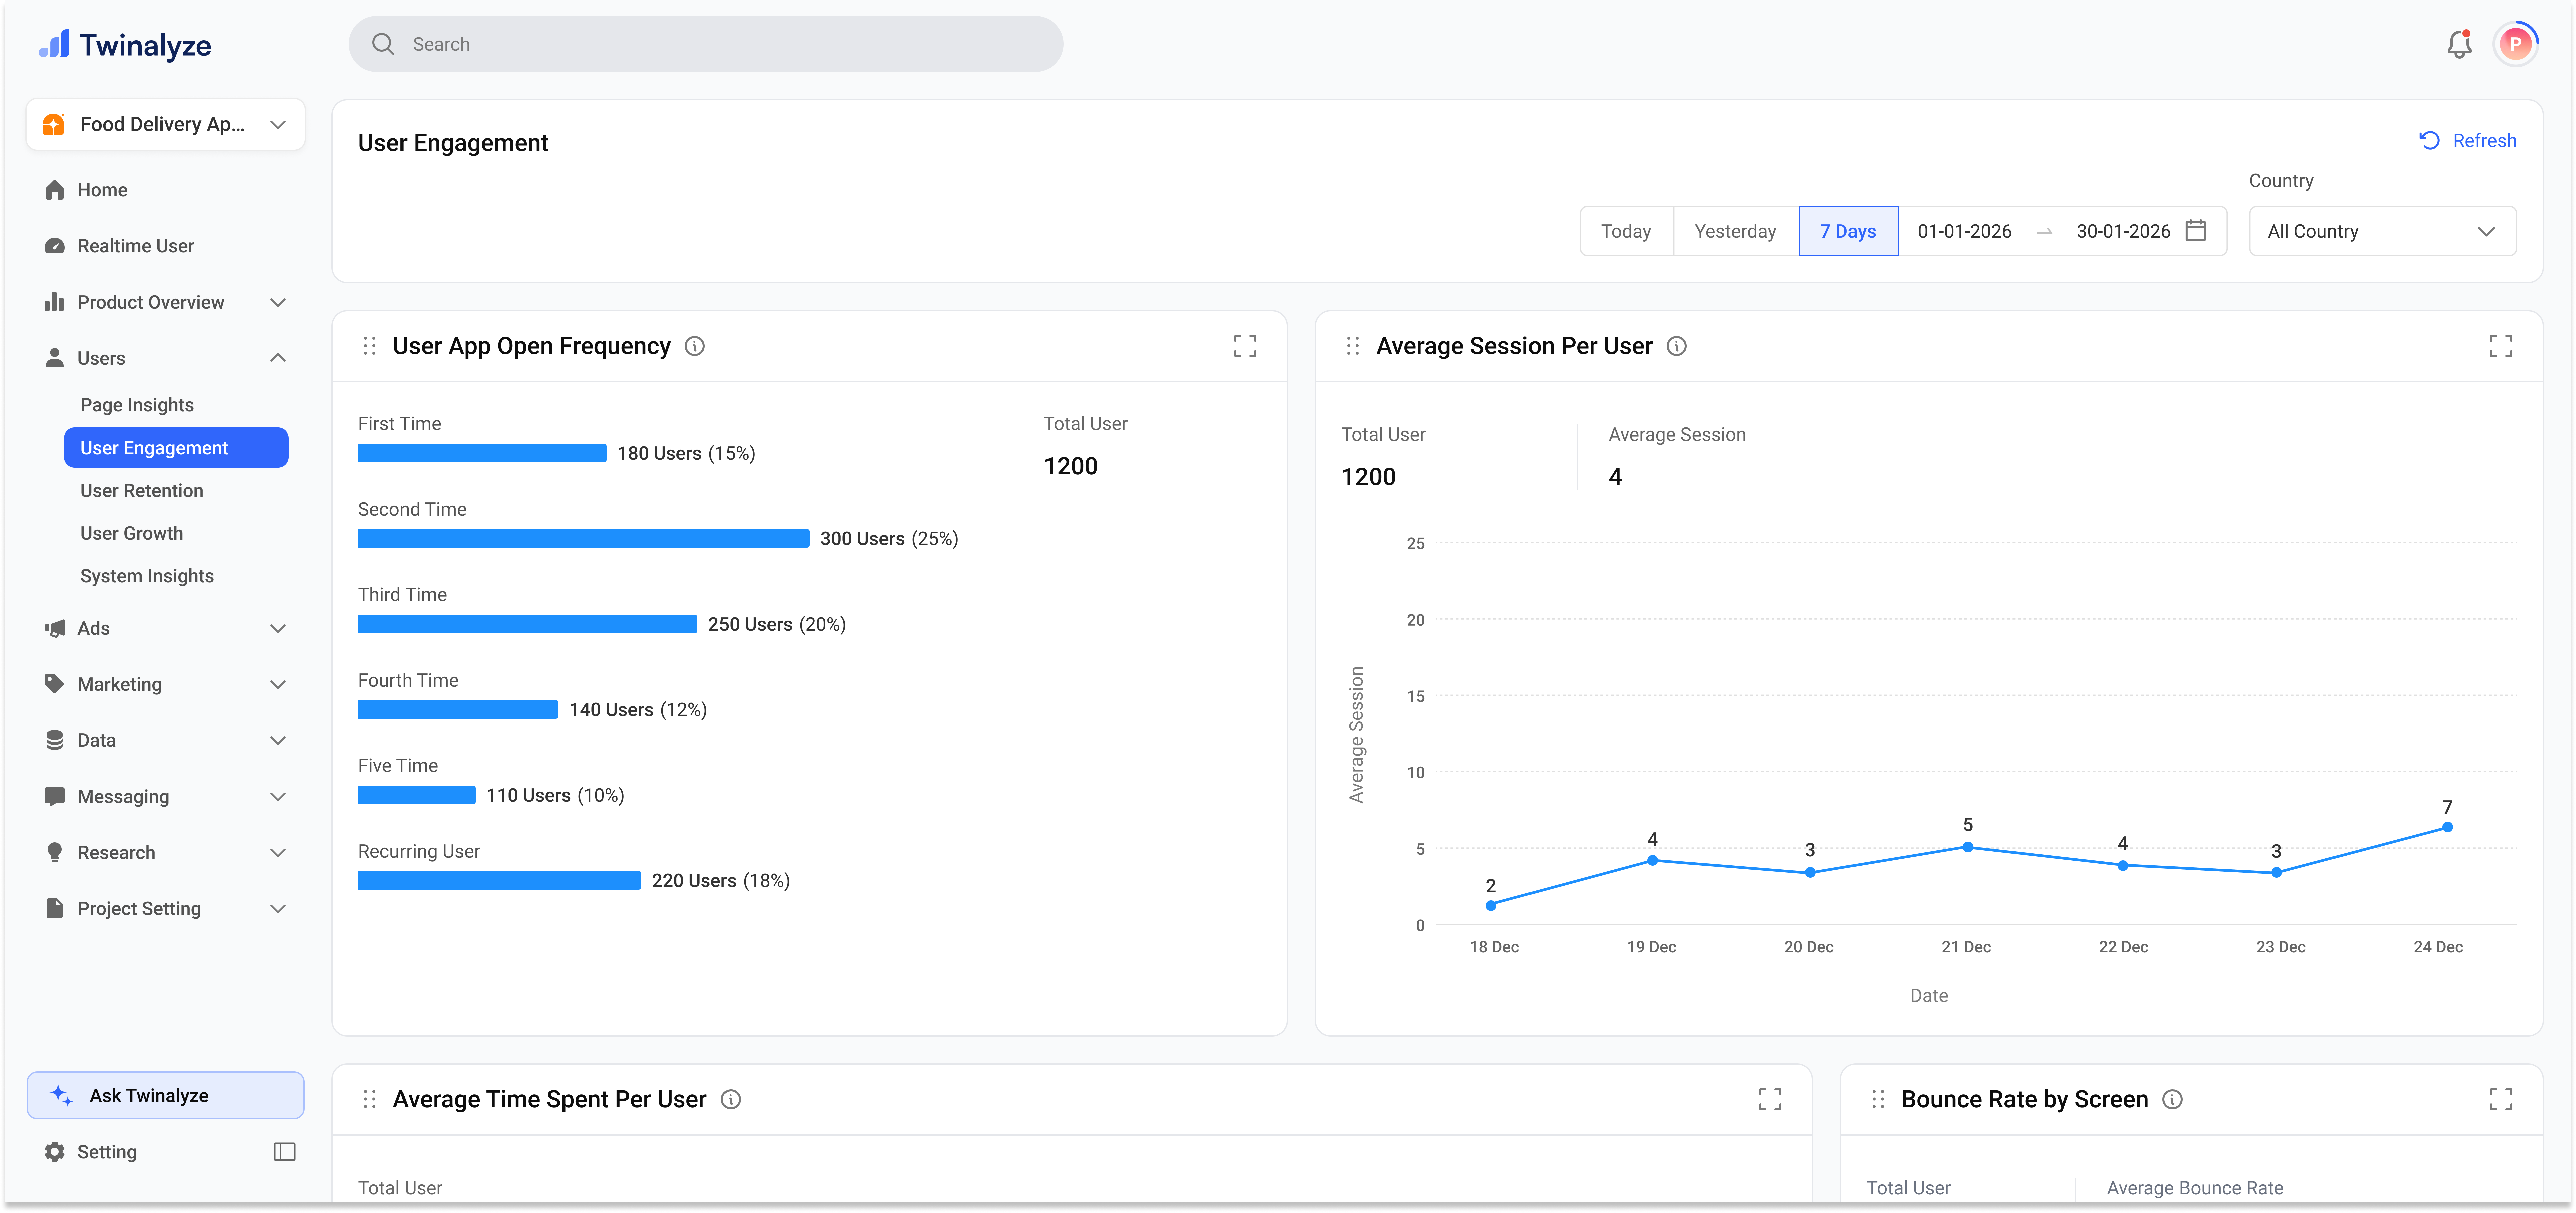The image size is (2576, 1213).
Task: Expand Bounce Rate by Screen fullscreen
Action: [2501, 1100]
